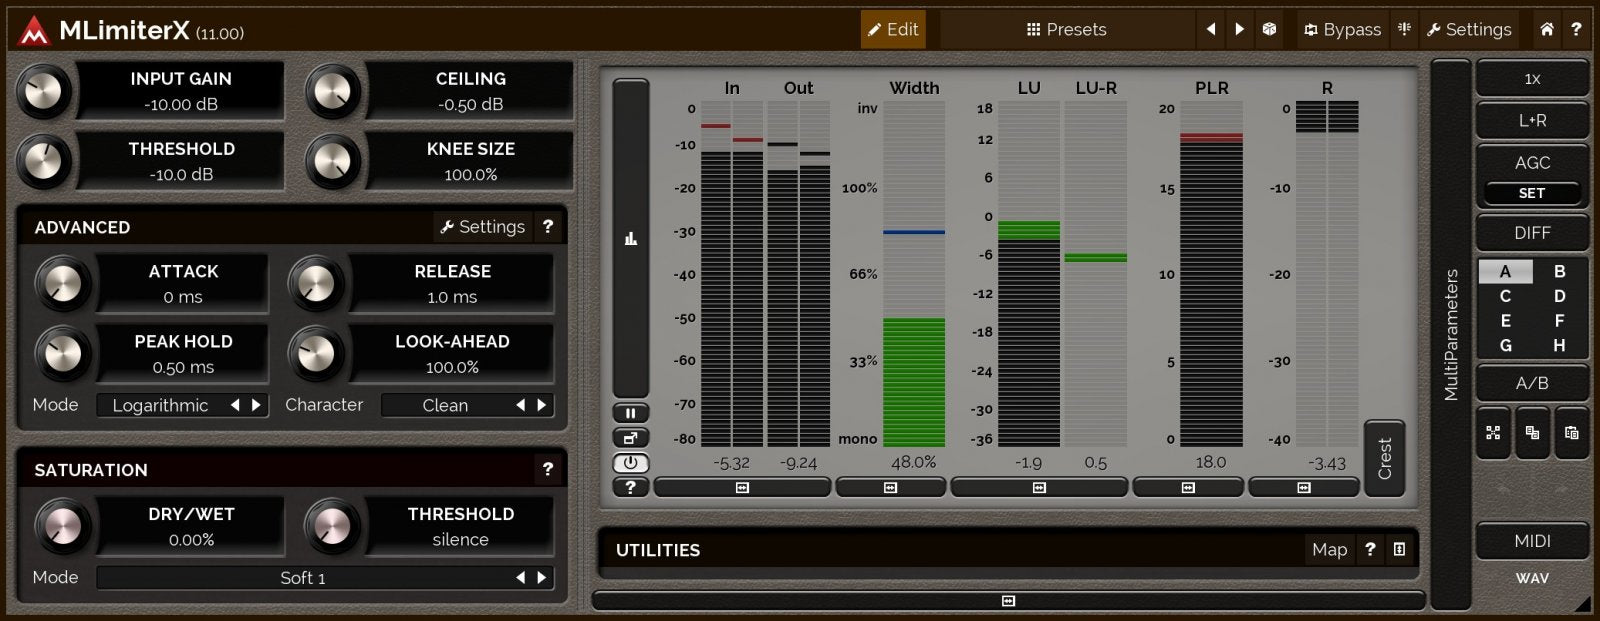Toggle the Bypass button
Screen dimensions: 1600x621
pos(1341,29)
